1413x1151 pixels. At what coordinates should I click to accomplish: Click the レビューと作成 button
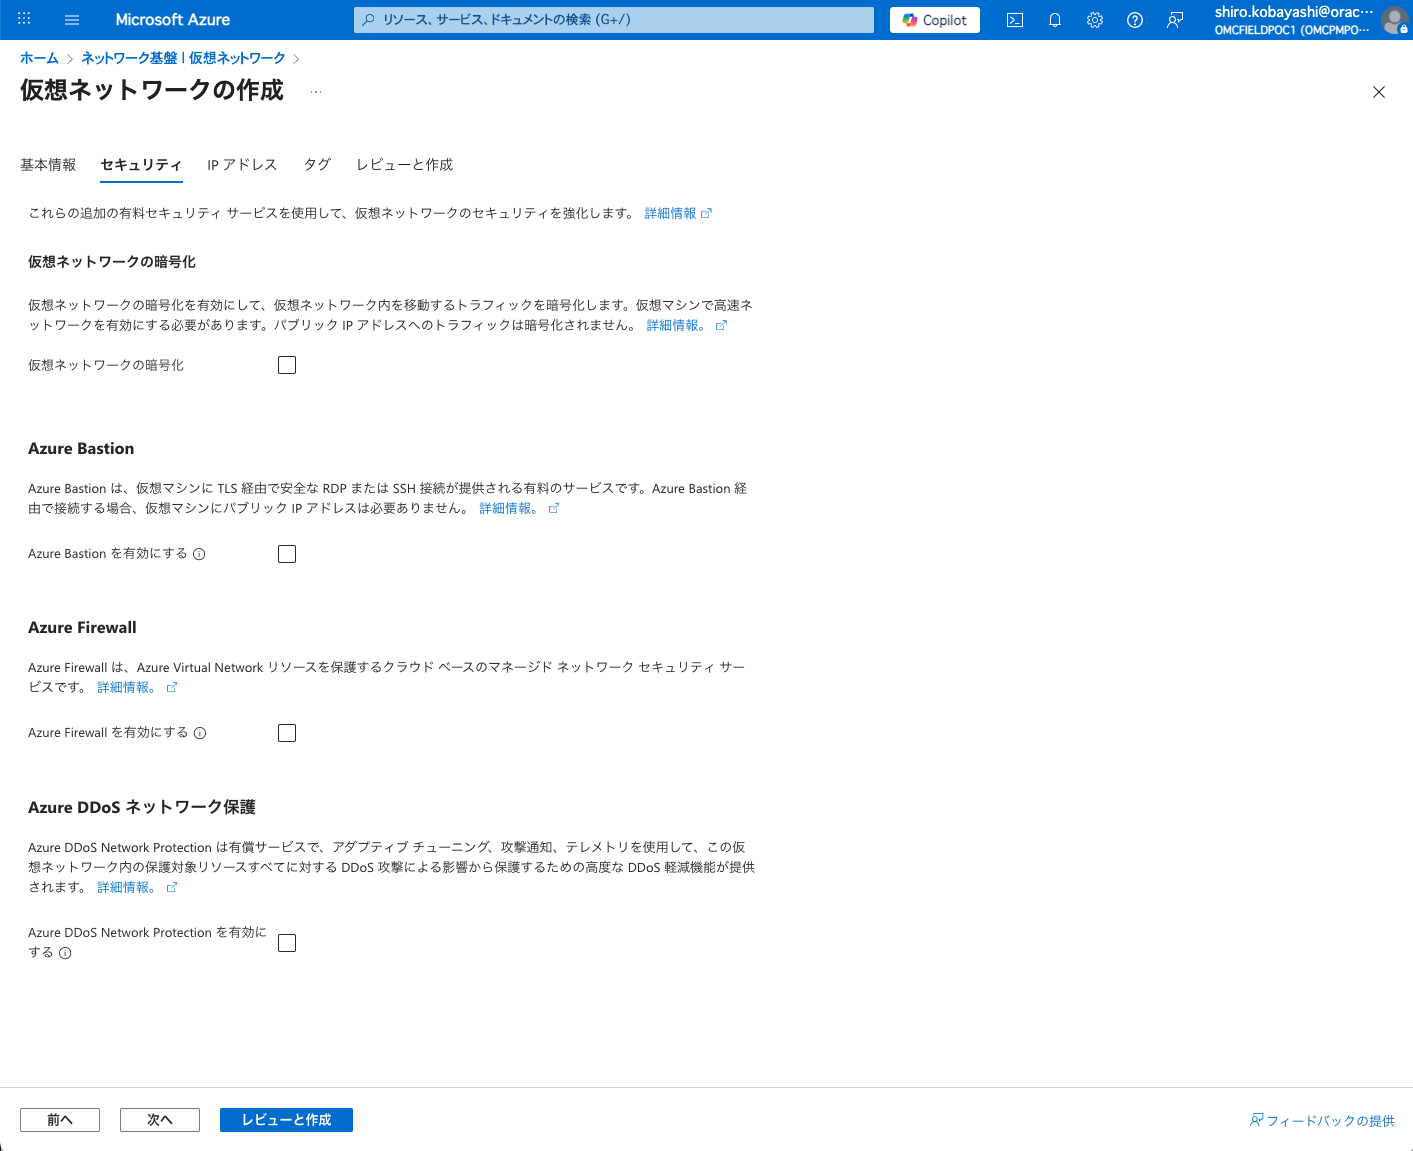click(x=286, y=1120)
